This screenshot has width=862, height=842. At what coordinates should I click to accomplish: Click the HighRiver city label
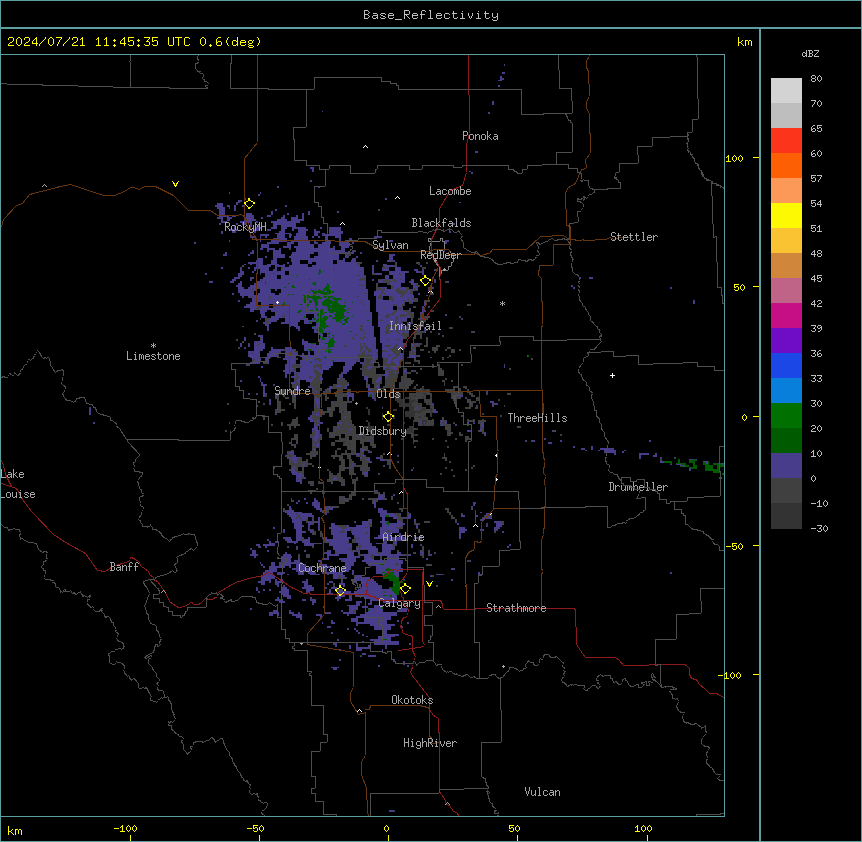point(430,743)
